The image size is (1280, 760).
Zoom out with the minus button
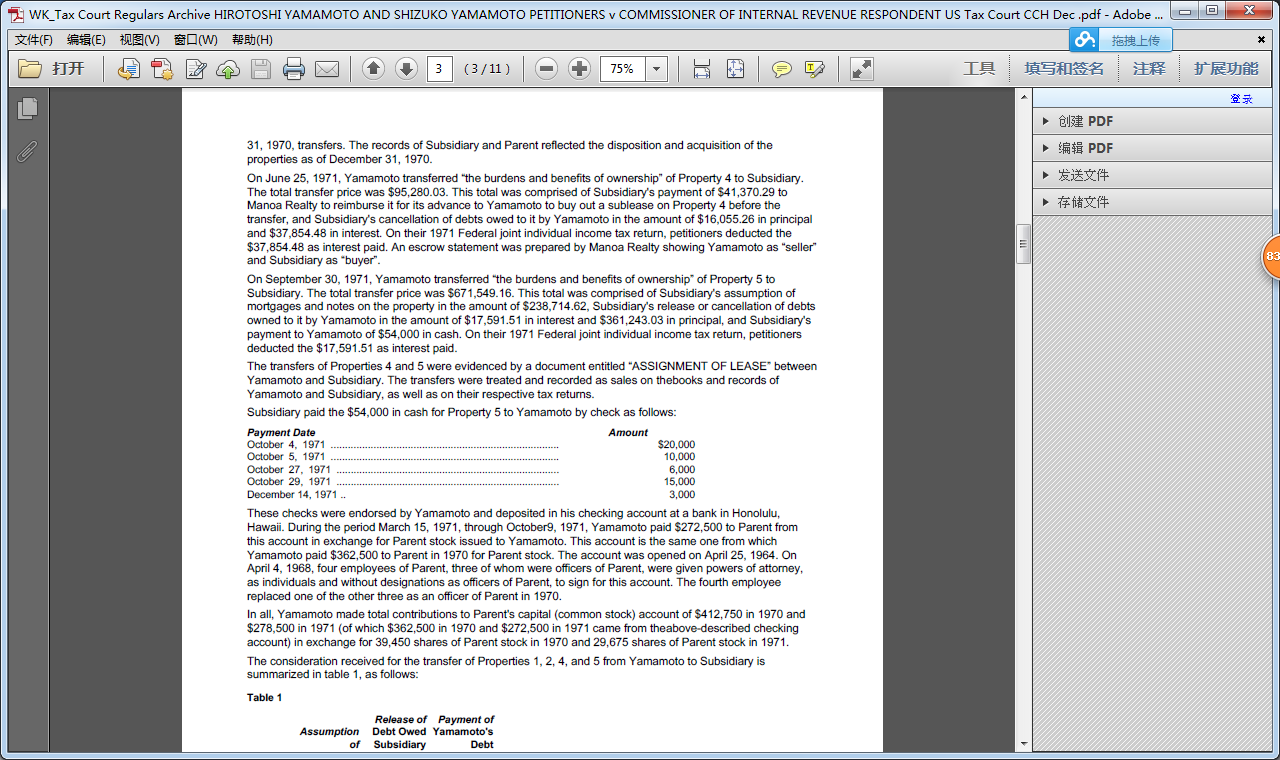click(546, 69)
